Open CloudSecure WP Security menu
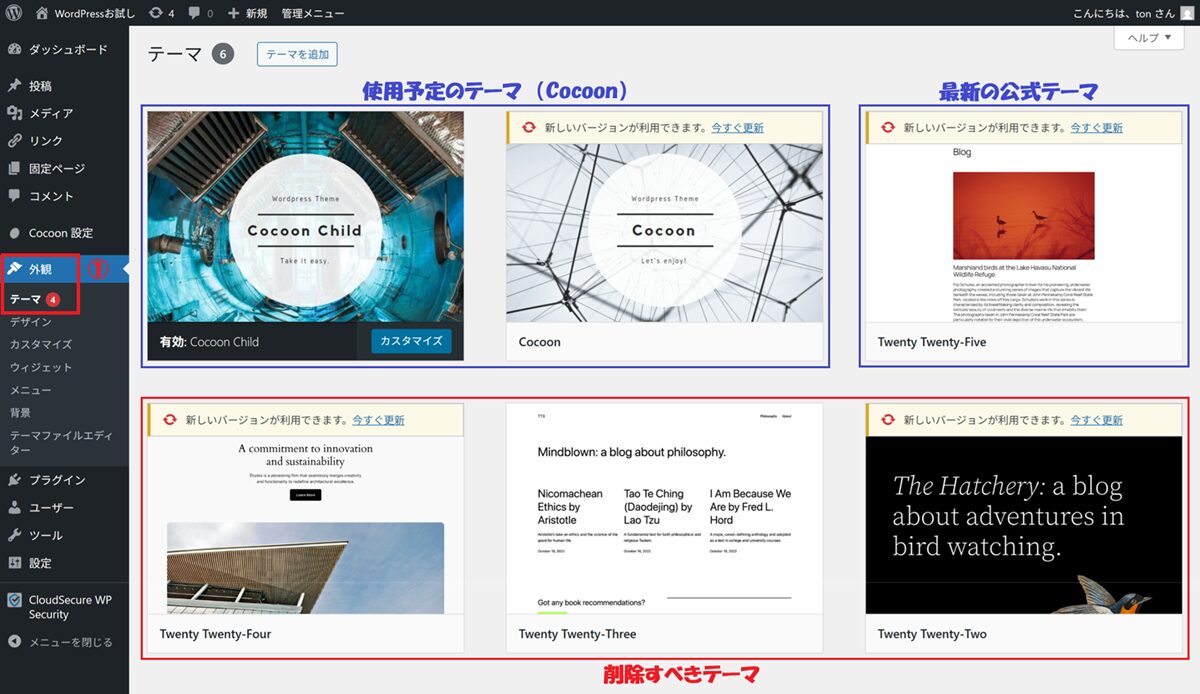This screenshot has height=694, width=1200. [x=68, y=607]
